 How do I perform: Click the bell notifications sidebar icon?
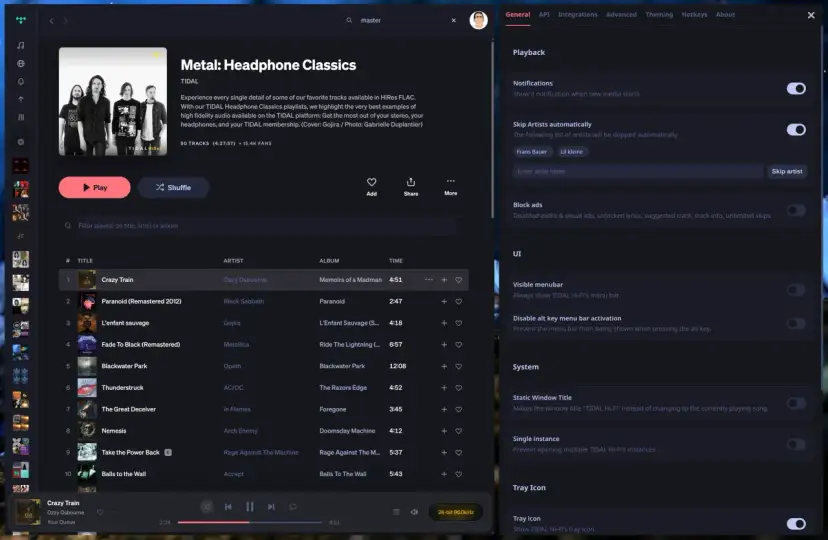[21, 81]
